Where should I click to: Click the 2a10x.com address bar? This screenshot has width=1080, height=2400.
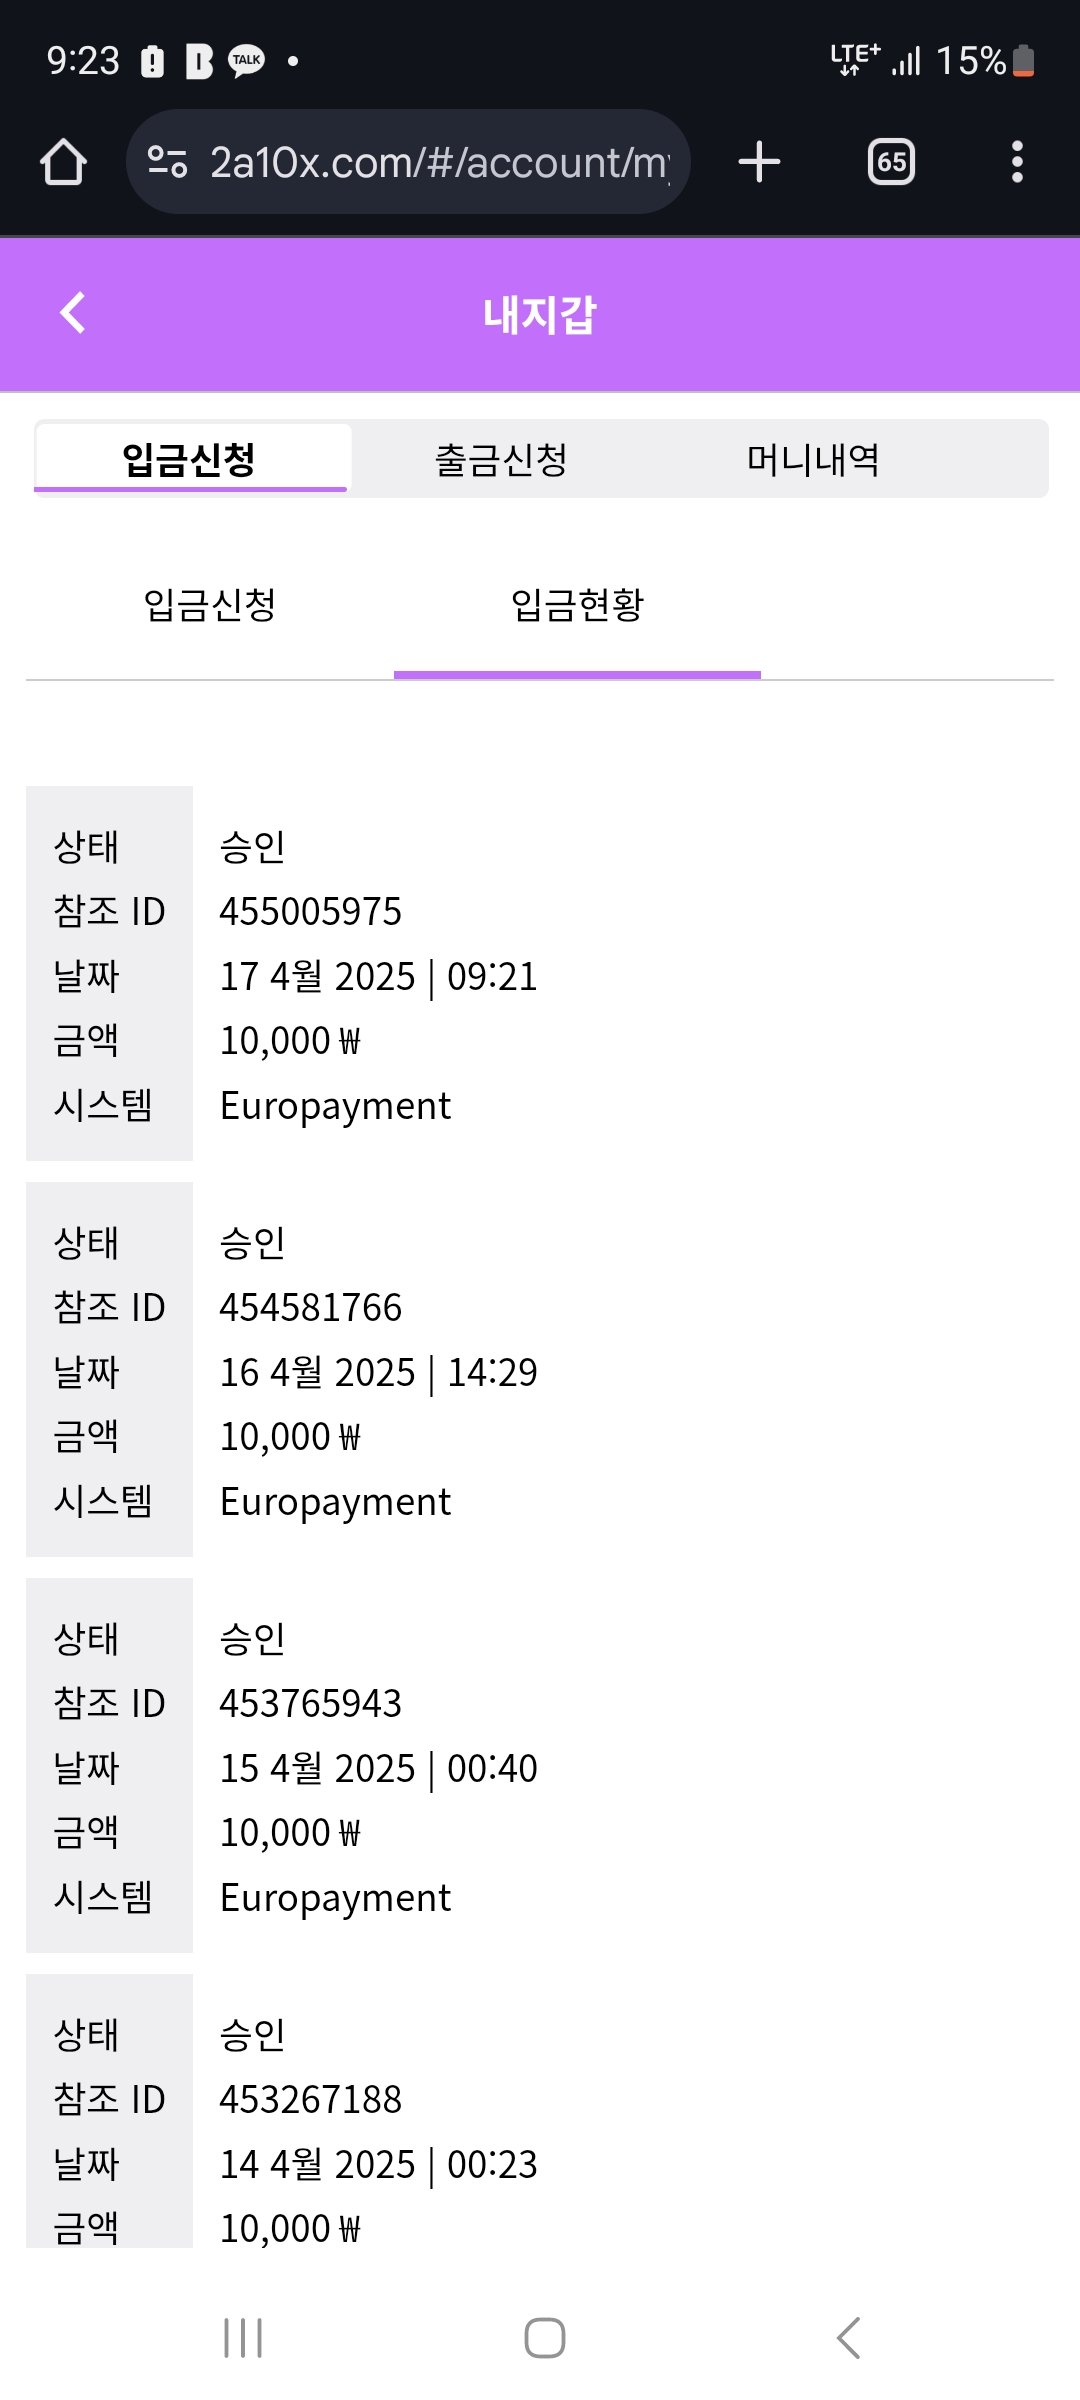click(438, 162)
